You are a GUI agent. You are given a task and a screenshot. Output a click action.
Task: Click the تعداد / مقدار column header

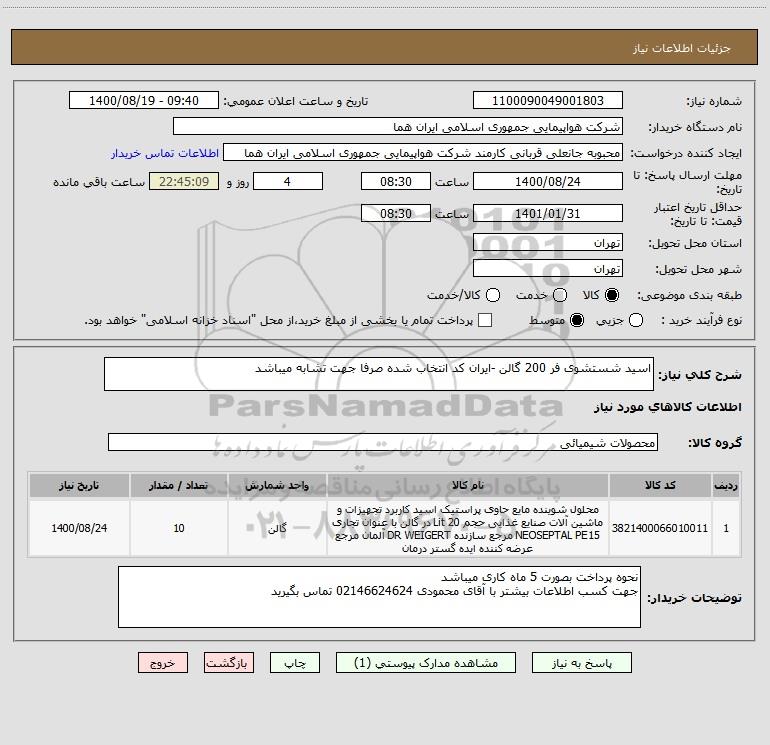179,485
